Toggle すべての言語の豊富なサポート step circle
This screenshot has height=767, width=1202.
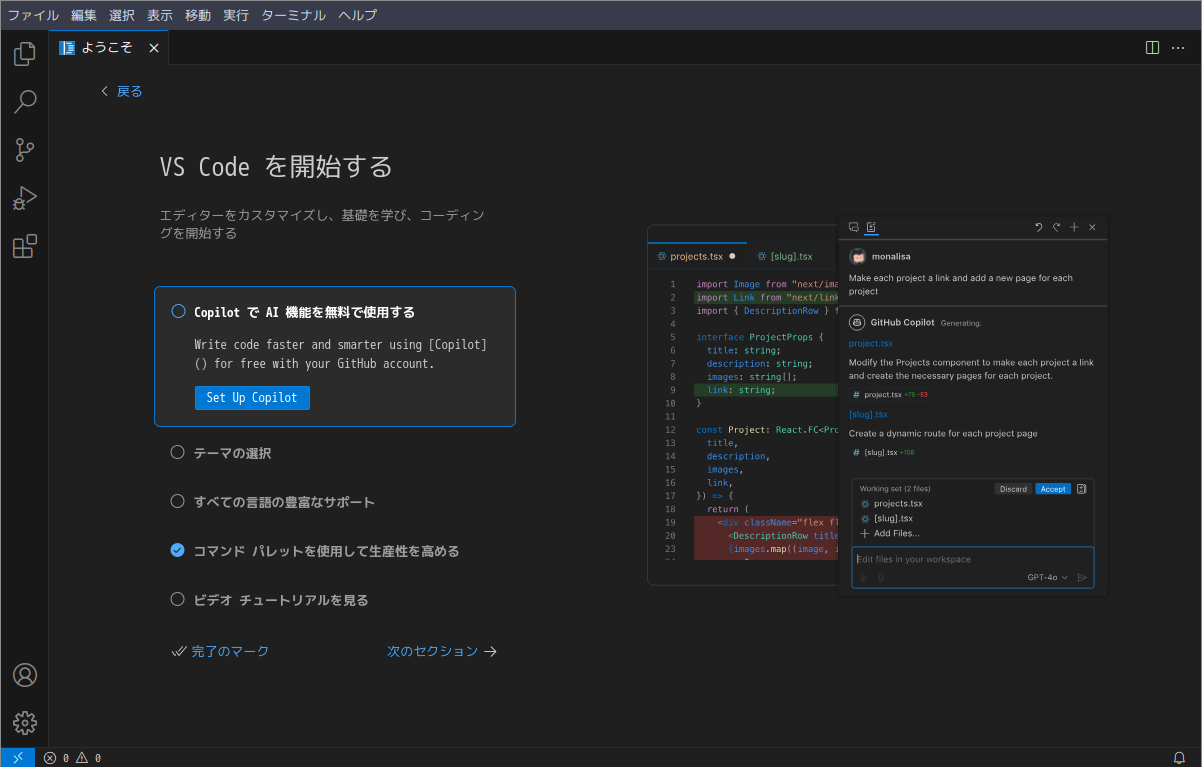[x=178, y=501]
